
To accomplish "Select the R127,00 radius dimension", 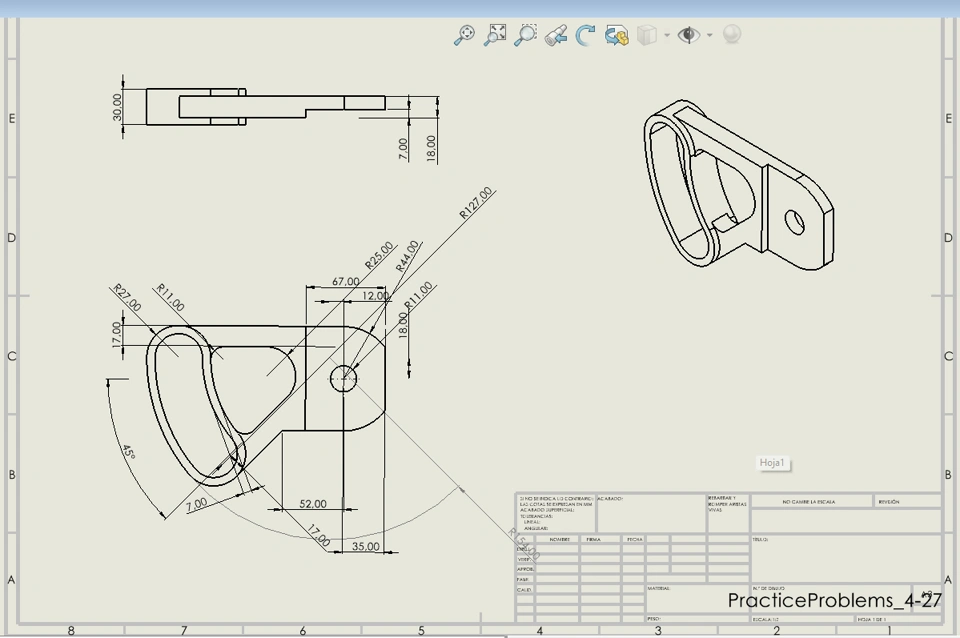I will click(x=476, y=203).
